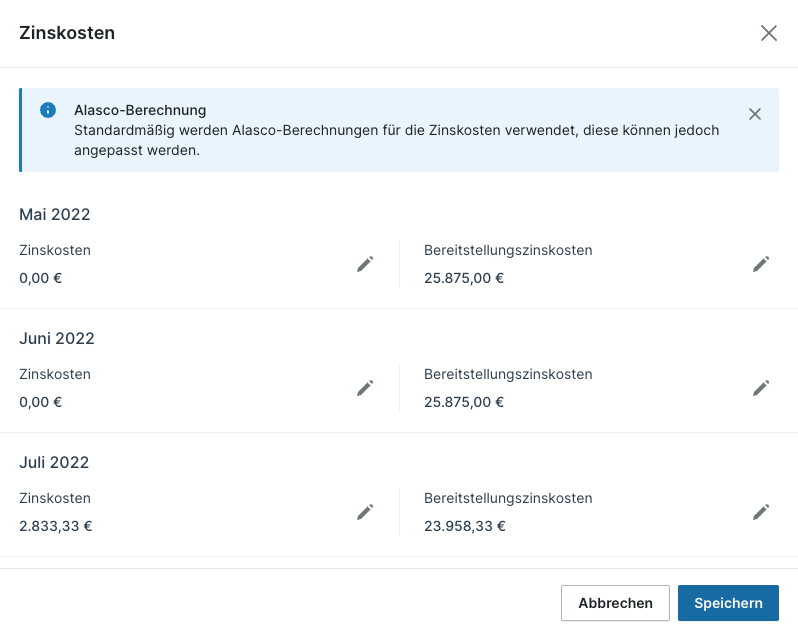Click Mai 2022's 25.875,00 € value
Screen dimensions: 798x635
coord(464,278)
